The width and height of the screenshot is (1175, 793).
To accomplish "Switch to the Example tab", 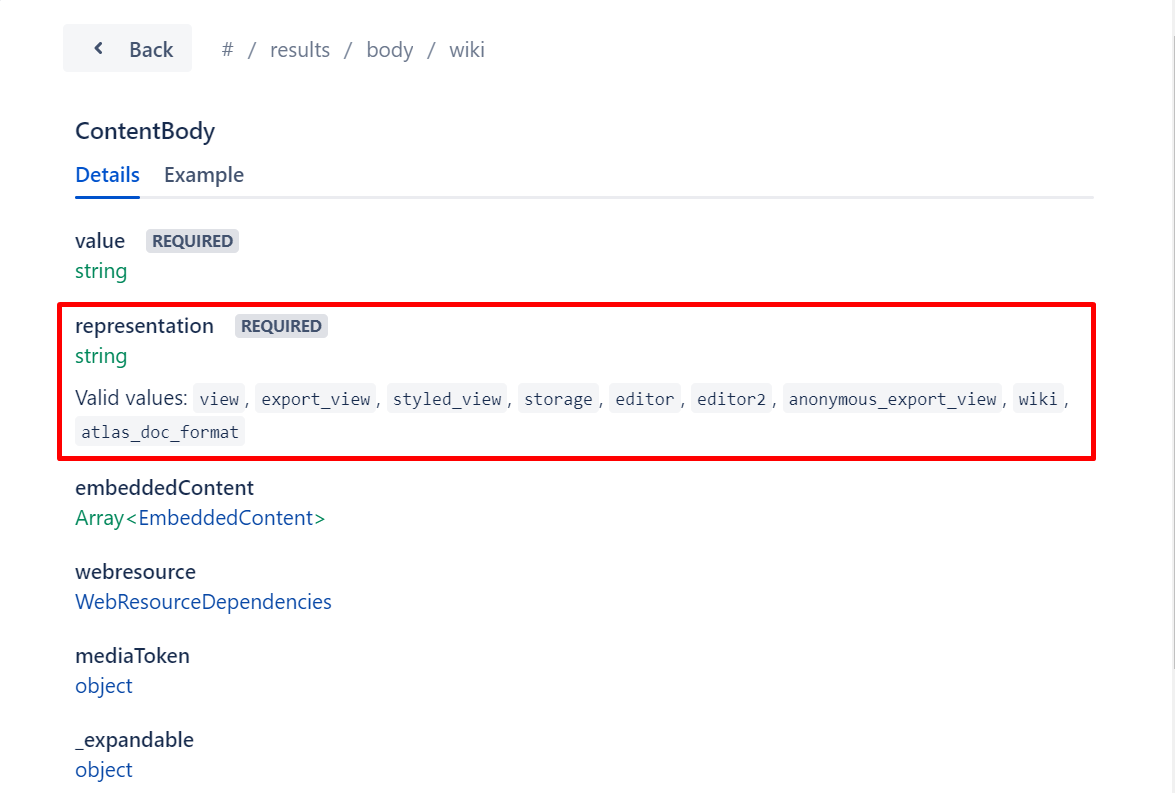I will [x=203, y=174].
